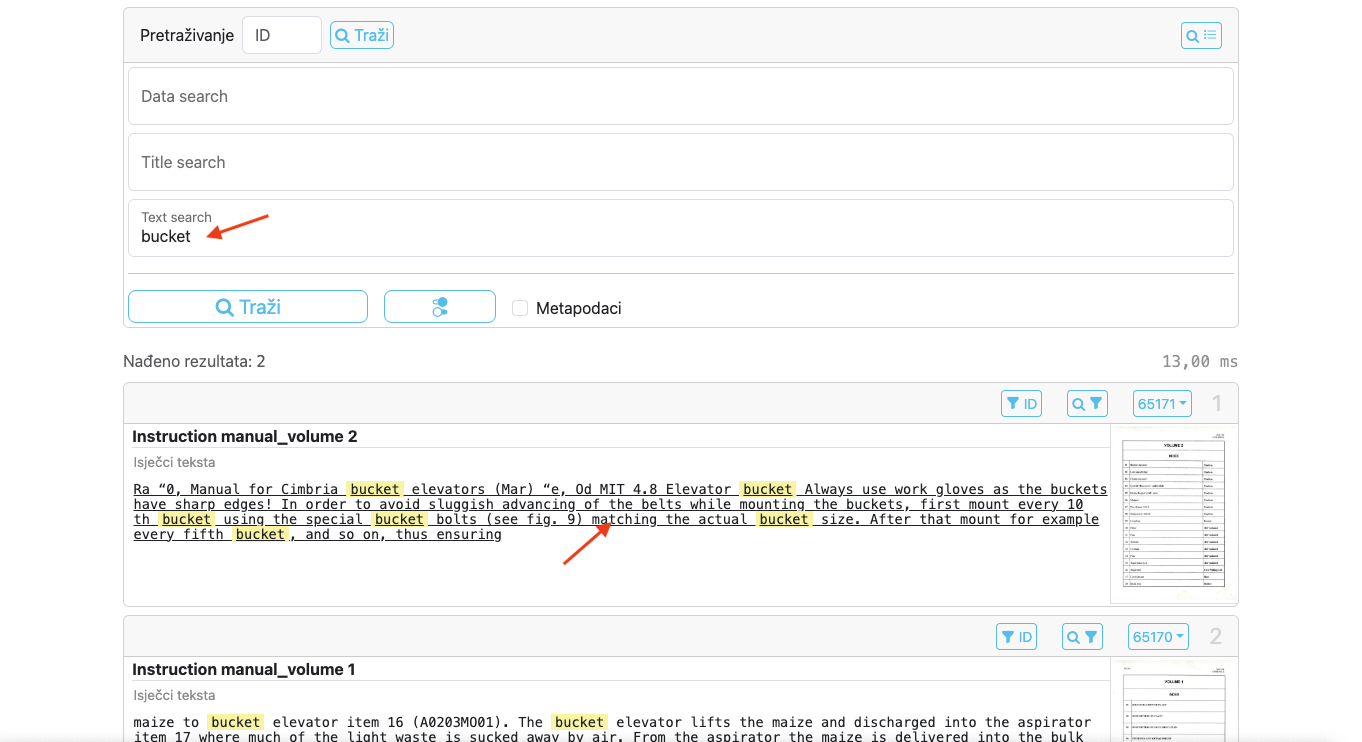The height and width of the screenshot is (742, 1362).
Task: Open the 65170 dropdown menu
Action: click(1157, 636)
